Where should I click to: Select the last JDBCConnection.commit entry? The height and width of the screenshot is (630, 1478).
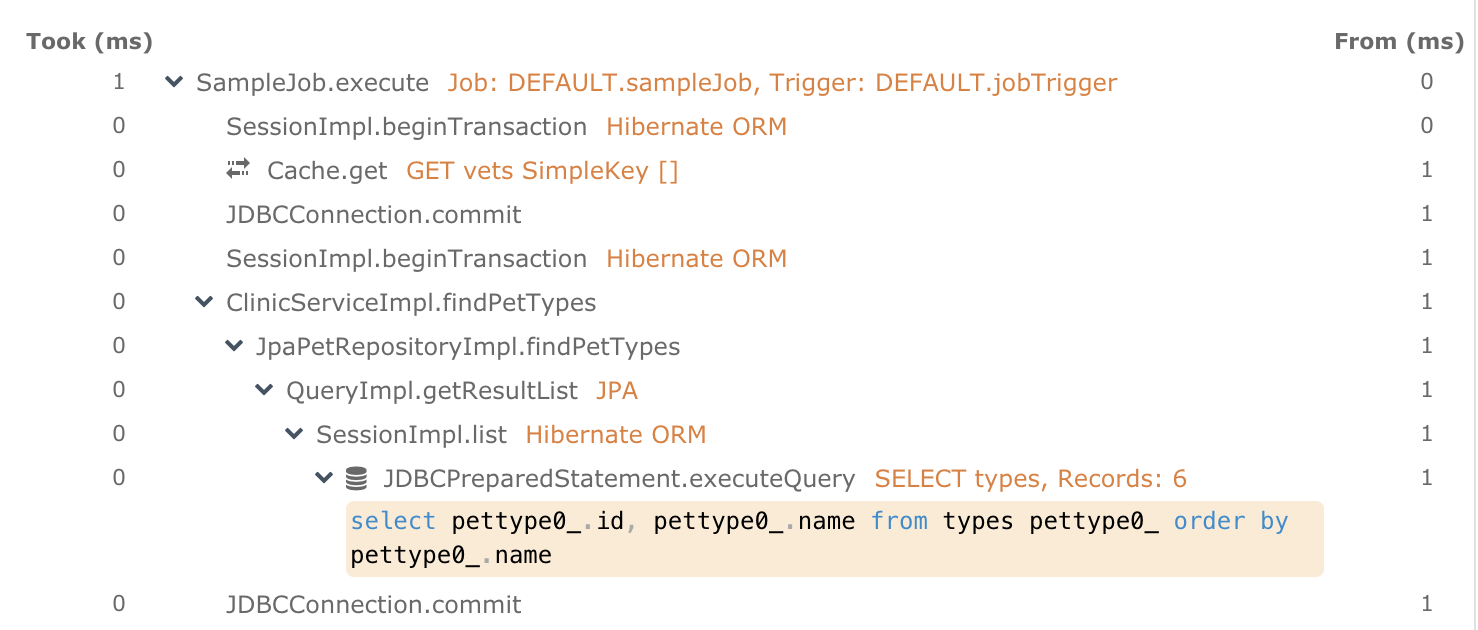click(x=372, y=604)
